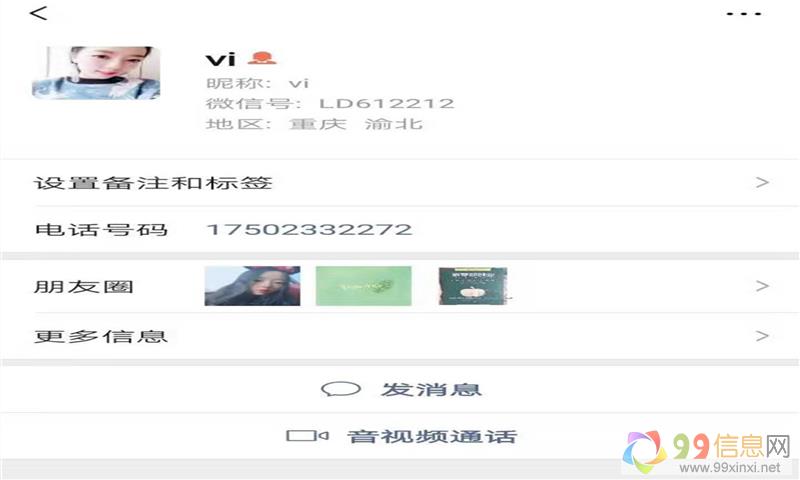Tap phone number 17502332272

pos(309,230)
